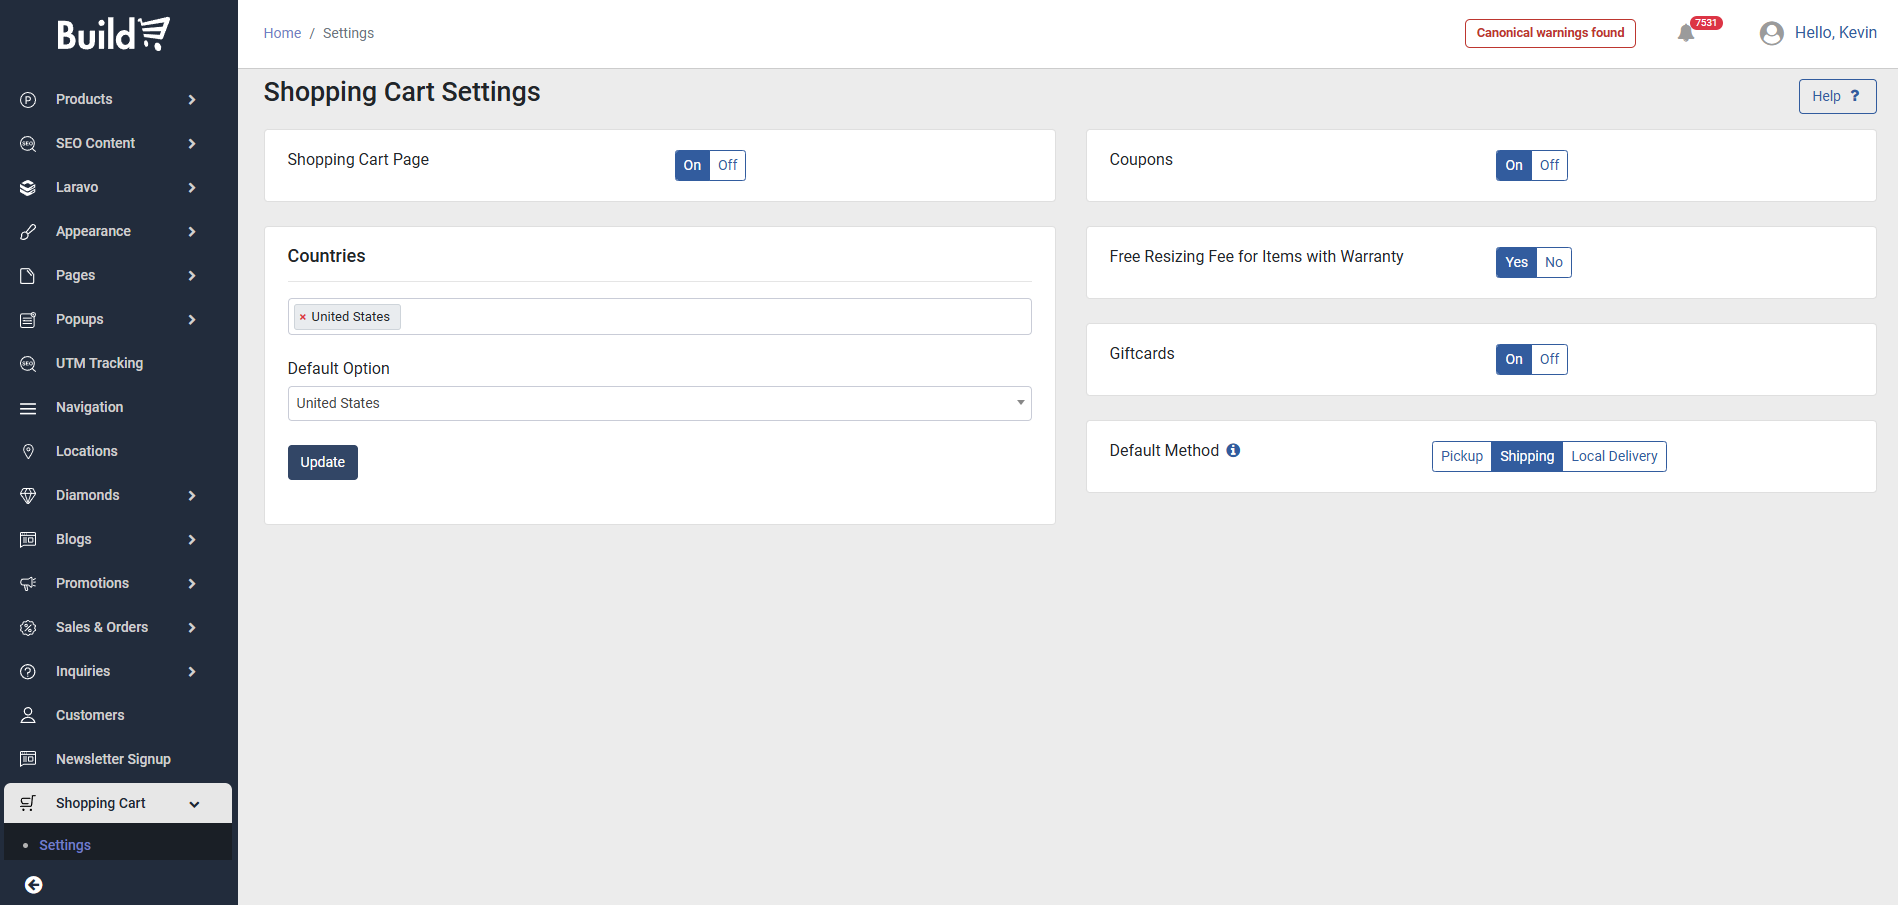Click the Sales & Orders icon
The image size is (1898, 905).
coord(28,628)
